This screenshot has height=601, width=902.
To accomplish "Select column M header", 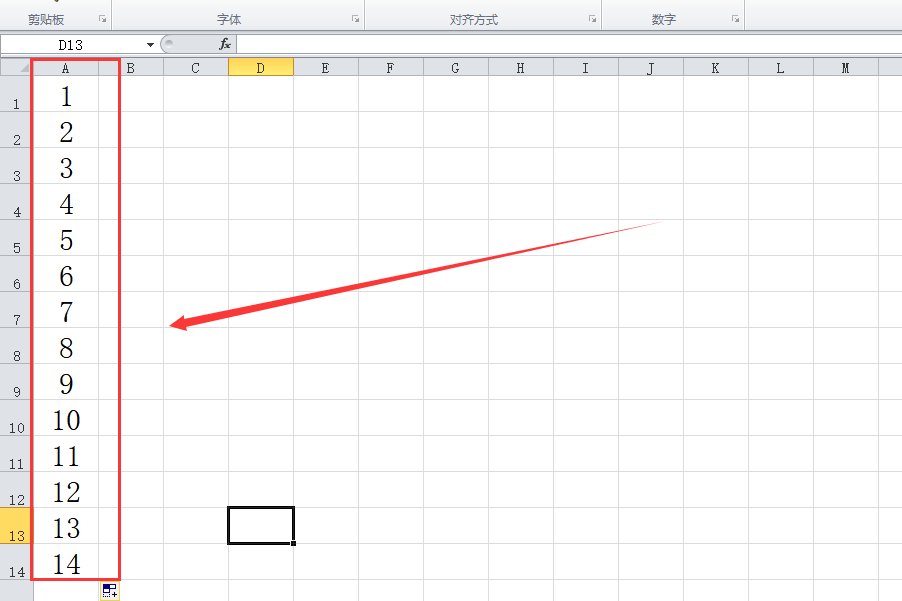I will pos(845,68).
